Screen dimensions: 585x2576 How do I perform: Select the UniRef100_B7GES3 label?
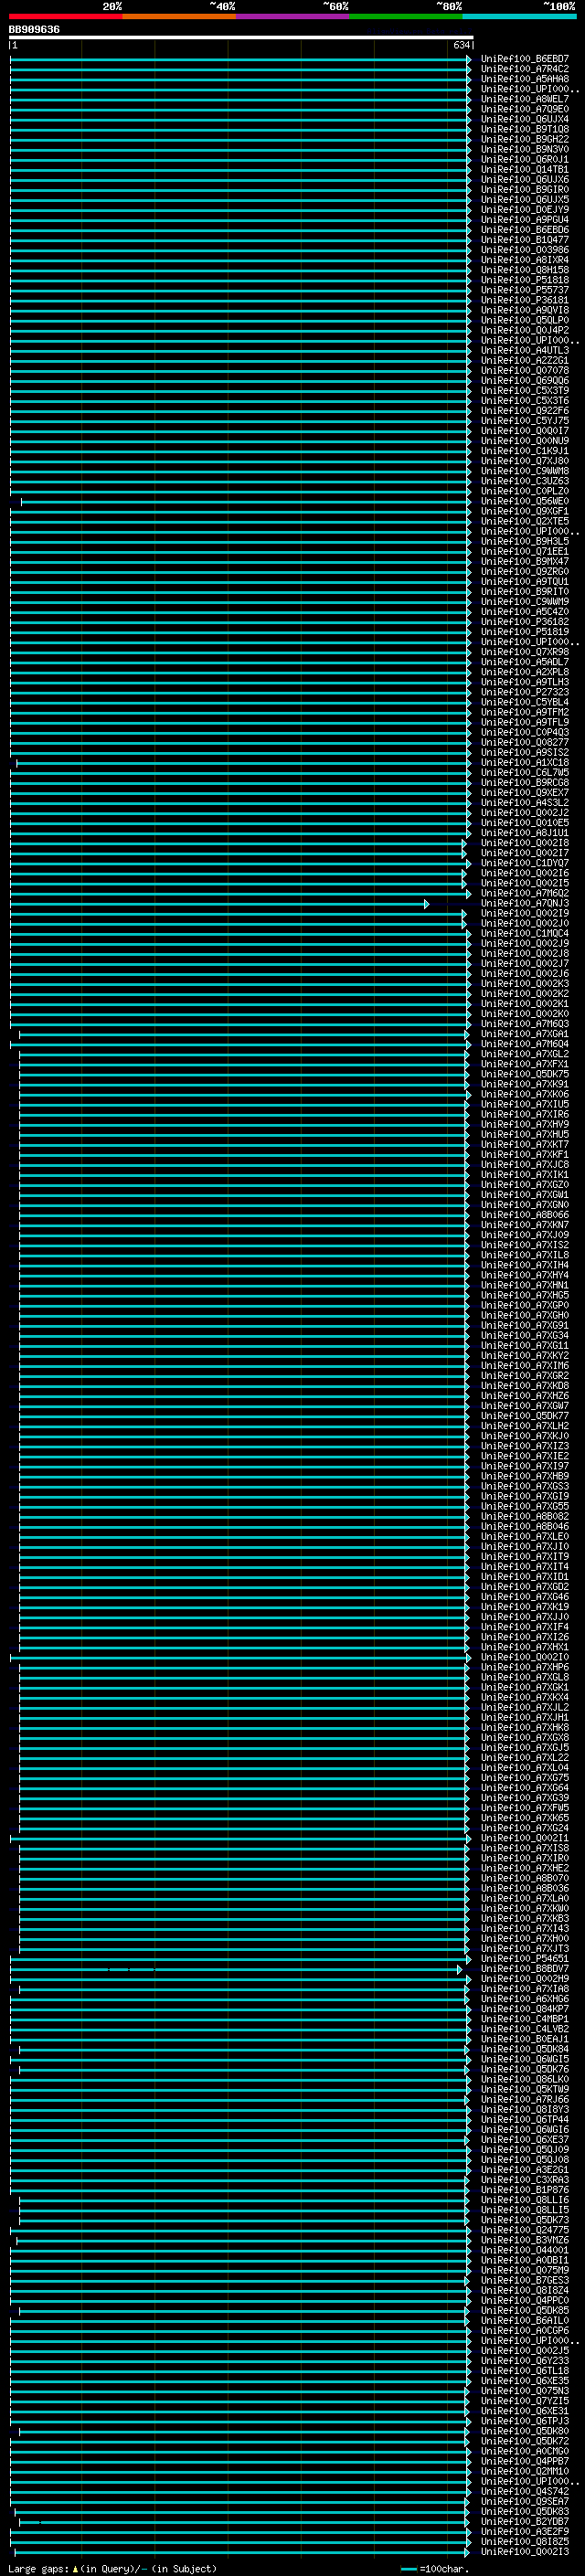click(x=524, y=2281)
